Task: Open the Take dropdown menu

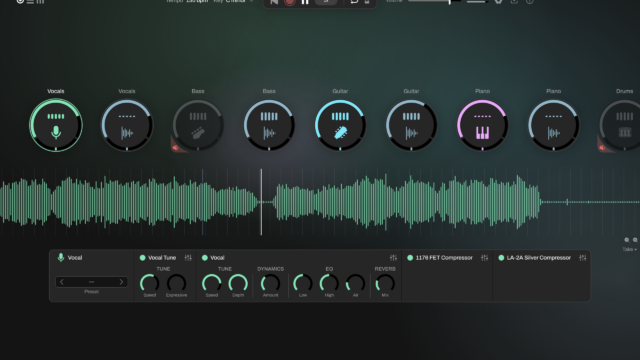Action: (629, 249)
